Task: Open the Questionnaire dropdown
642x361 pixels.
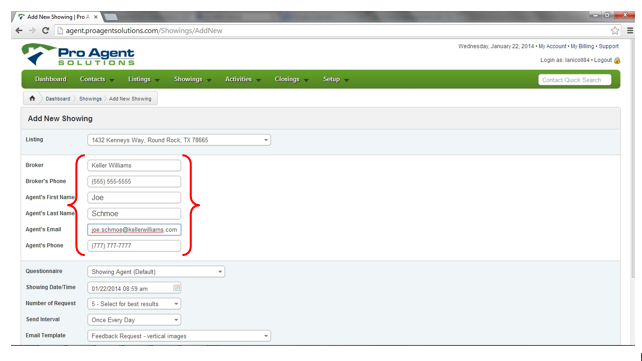Action: 156,272
